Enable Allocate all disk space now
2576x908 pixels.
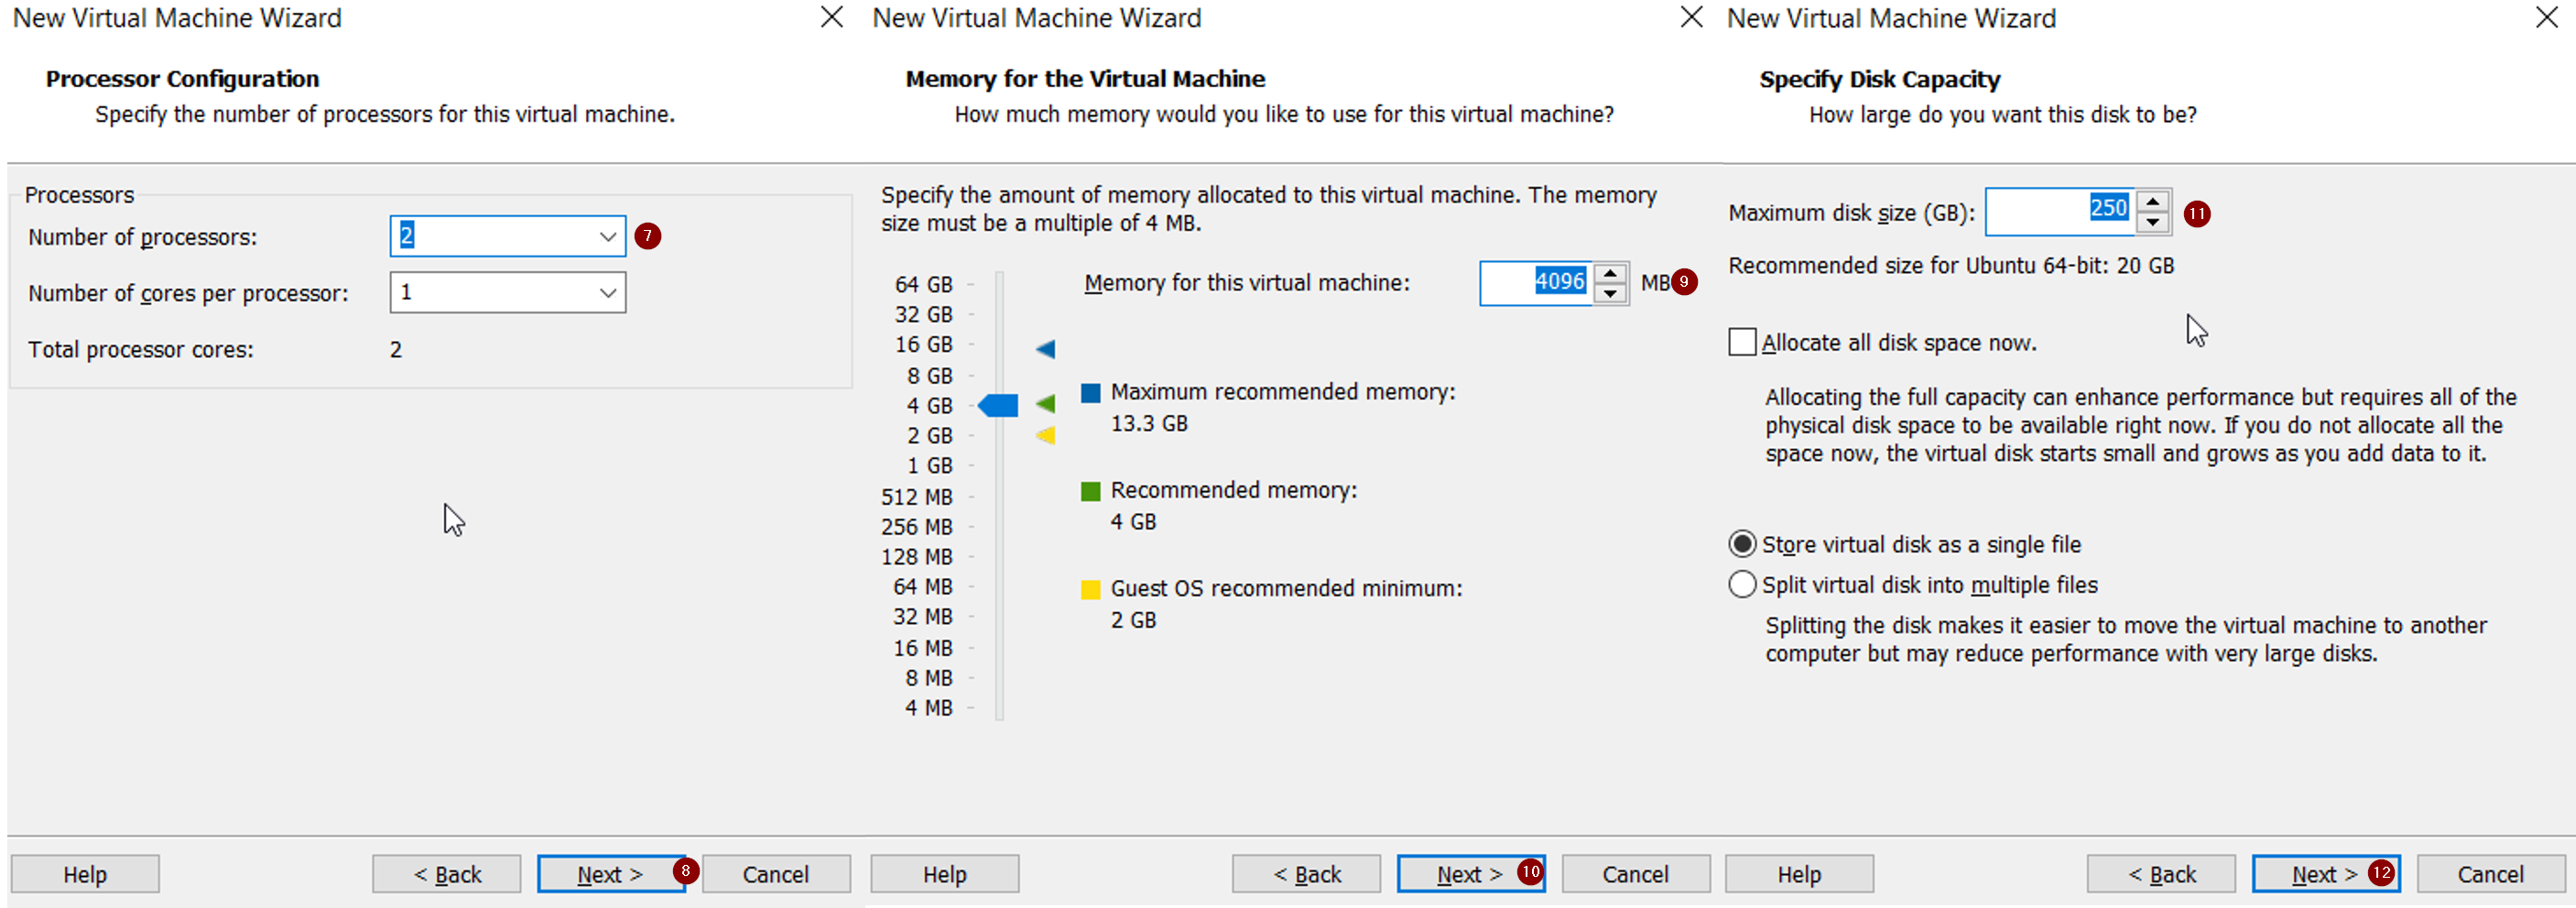point(1742,342)
